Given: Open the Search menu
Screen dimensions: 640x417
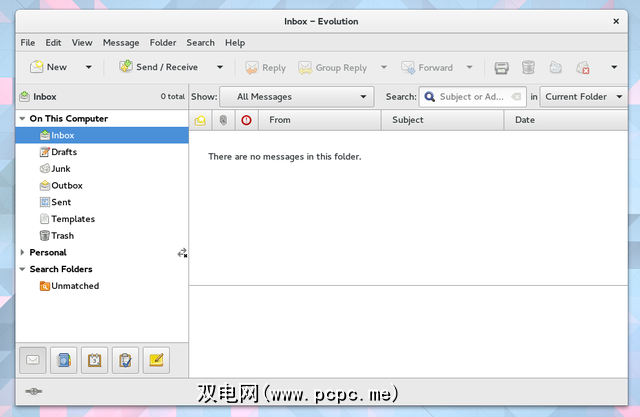Looking at the screenshot, I should 200,42.
